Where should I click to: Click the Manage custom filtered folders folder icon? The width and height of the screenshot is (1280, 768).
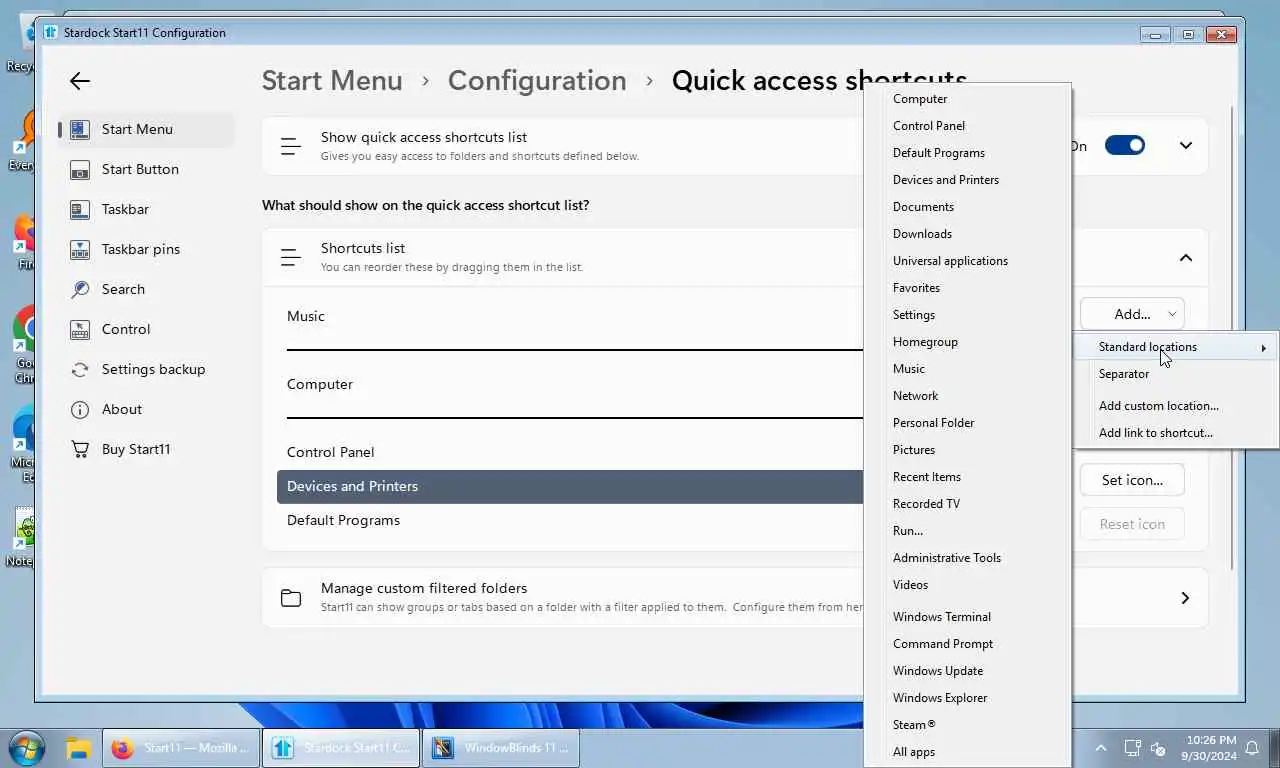pyautogui.click(x=291, y=598)
